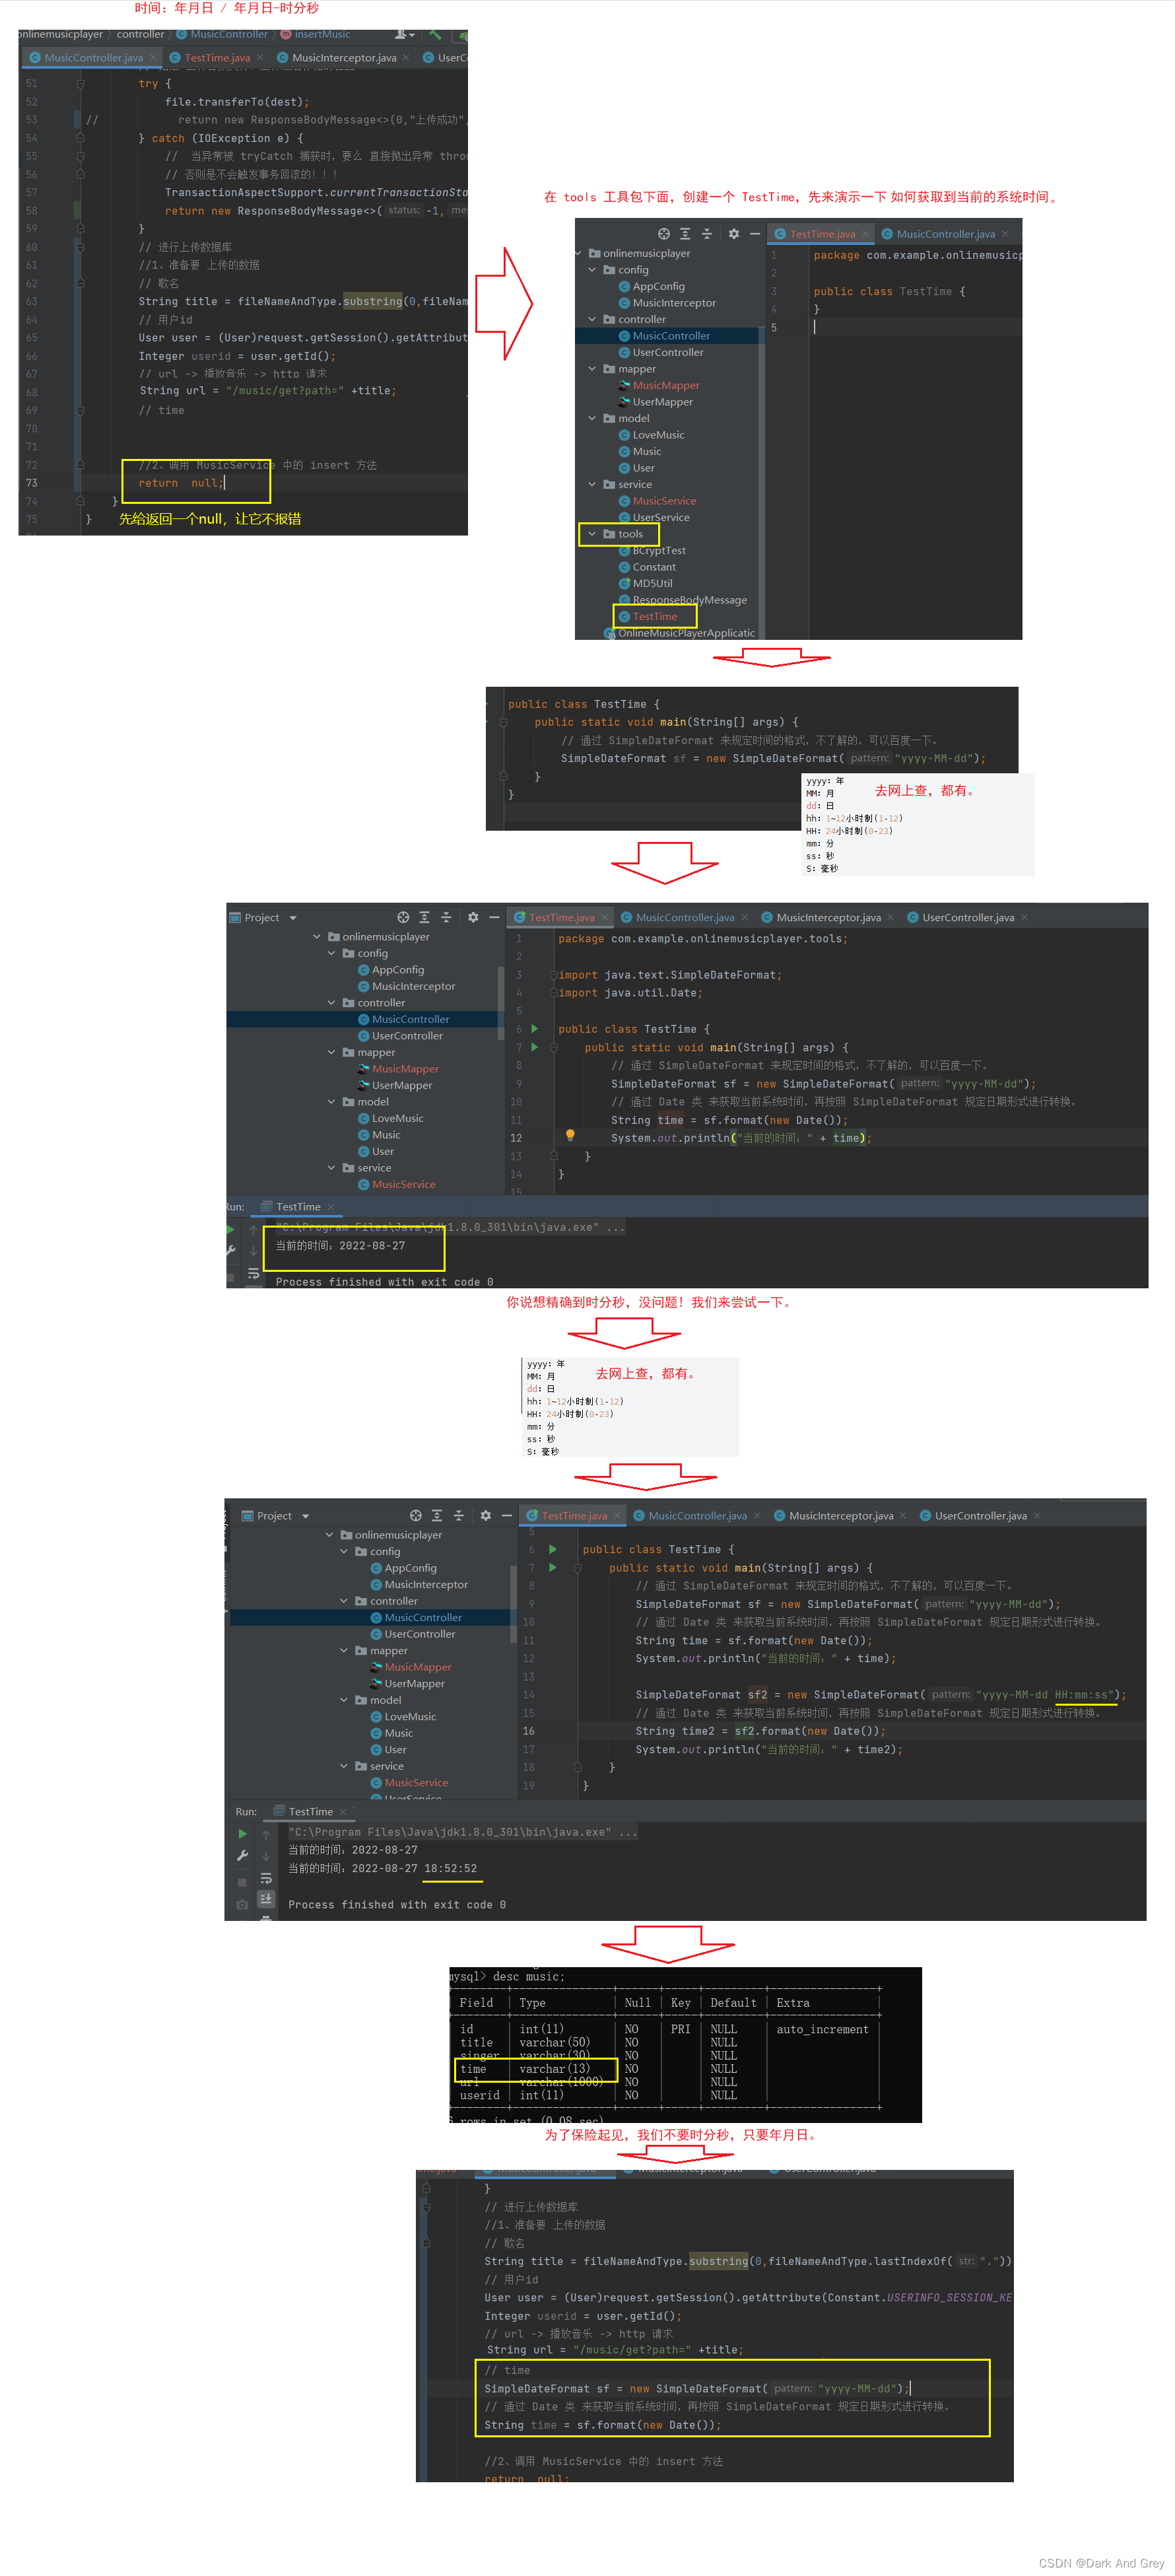Click Collapse All icon in the single-output IDE project panel
Image resolution: width=1175 pixels, height=2576 pixels.
coord(446,917)
